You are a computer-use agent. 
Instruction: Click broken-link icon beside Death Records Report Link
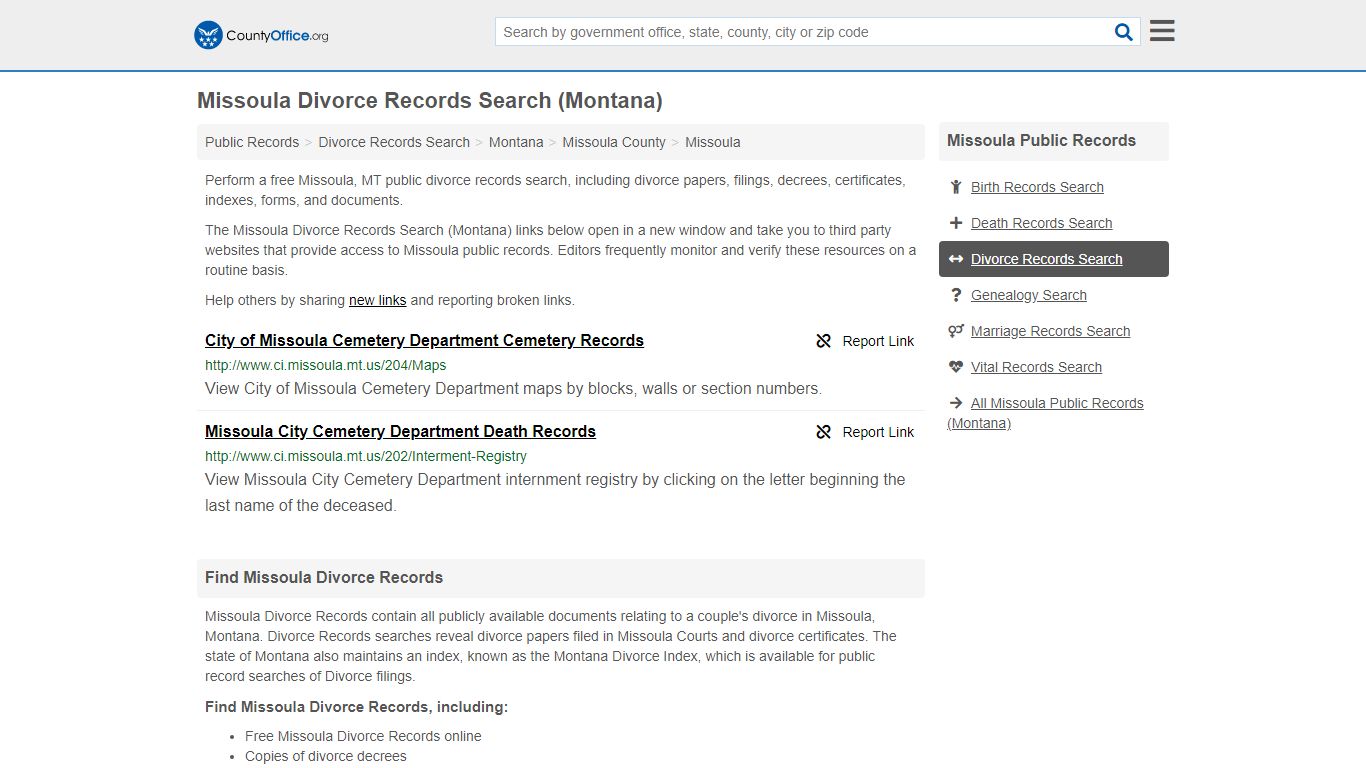(x=824, y=432)
